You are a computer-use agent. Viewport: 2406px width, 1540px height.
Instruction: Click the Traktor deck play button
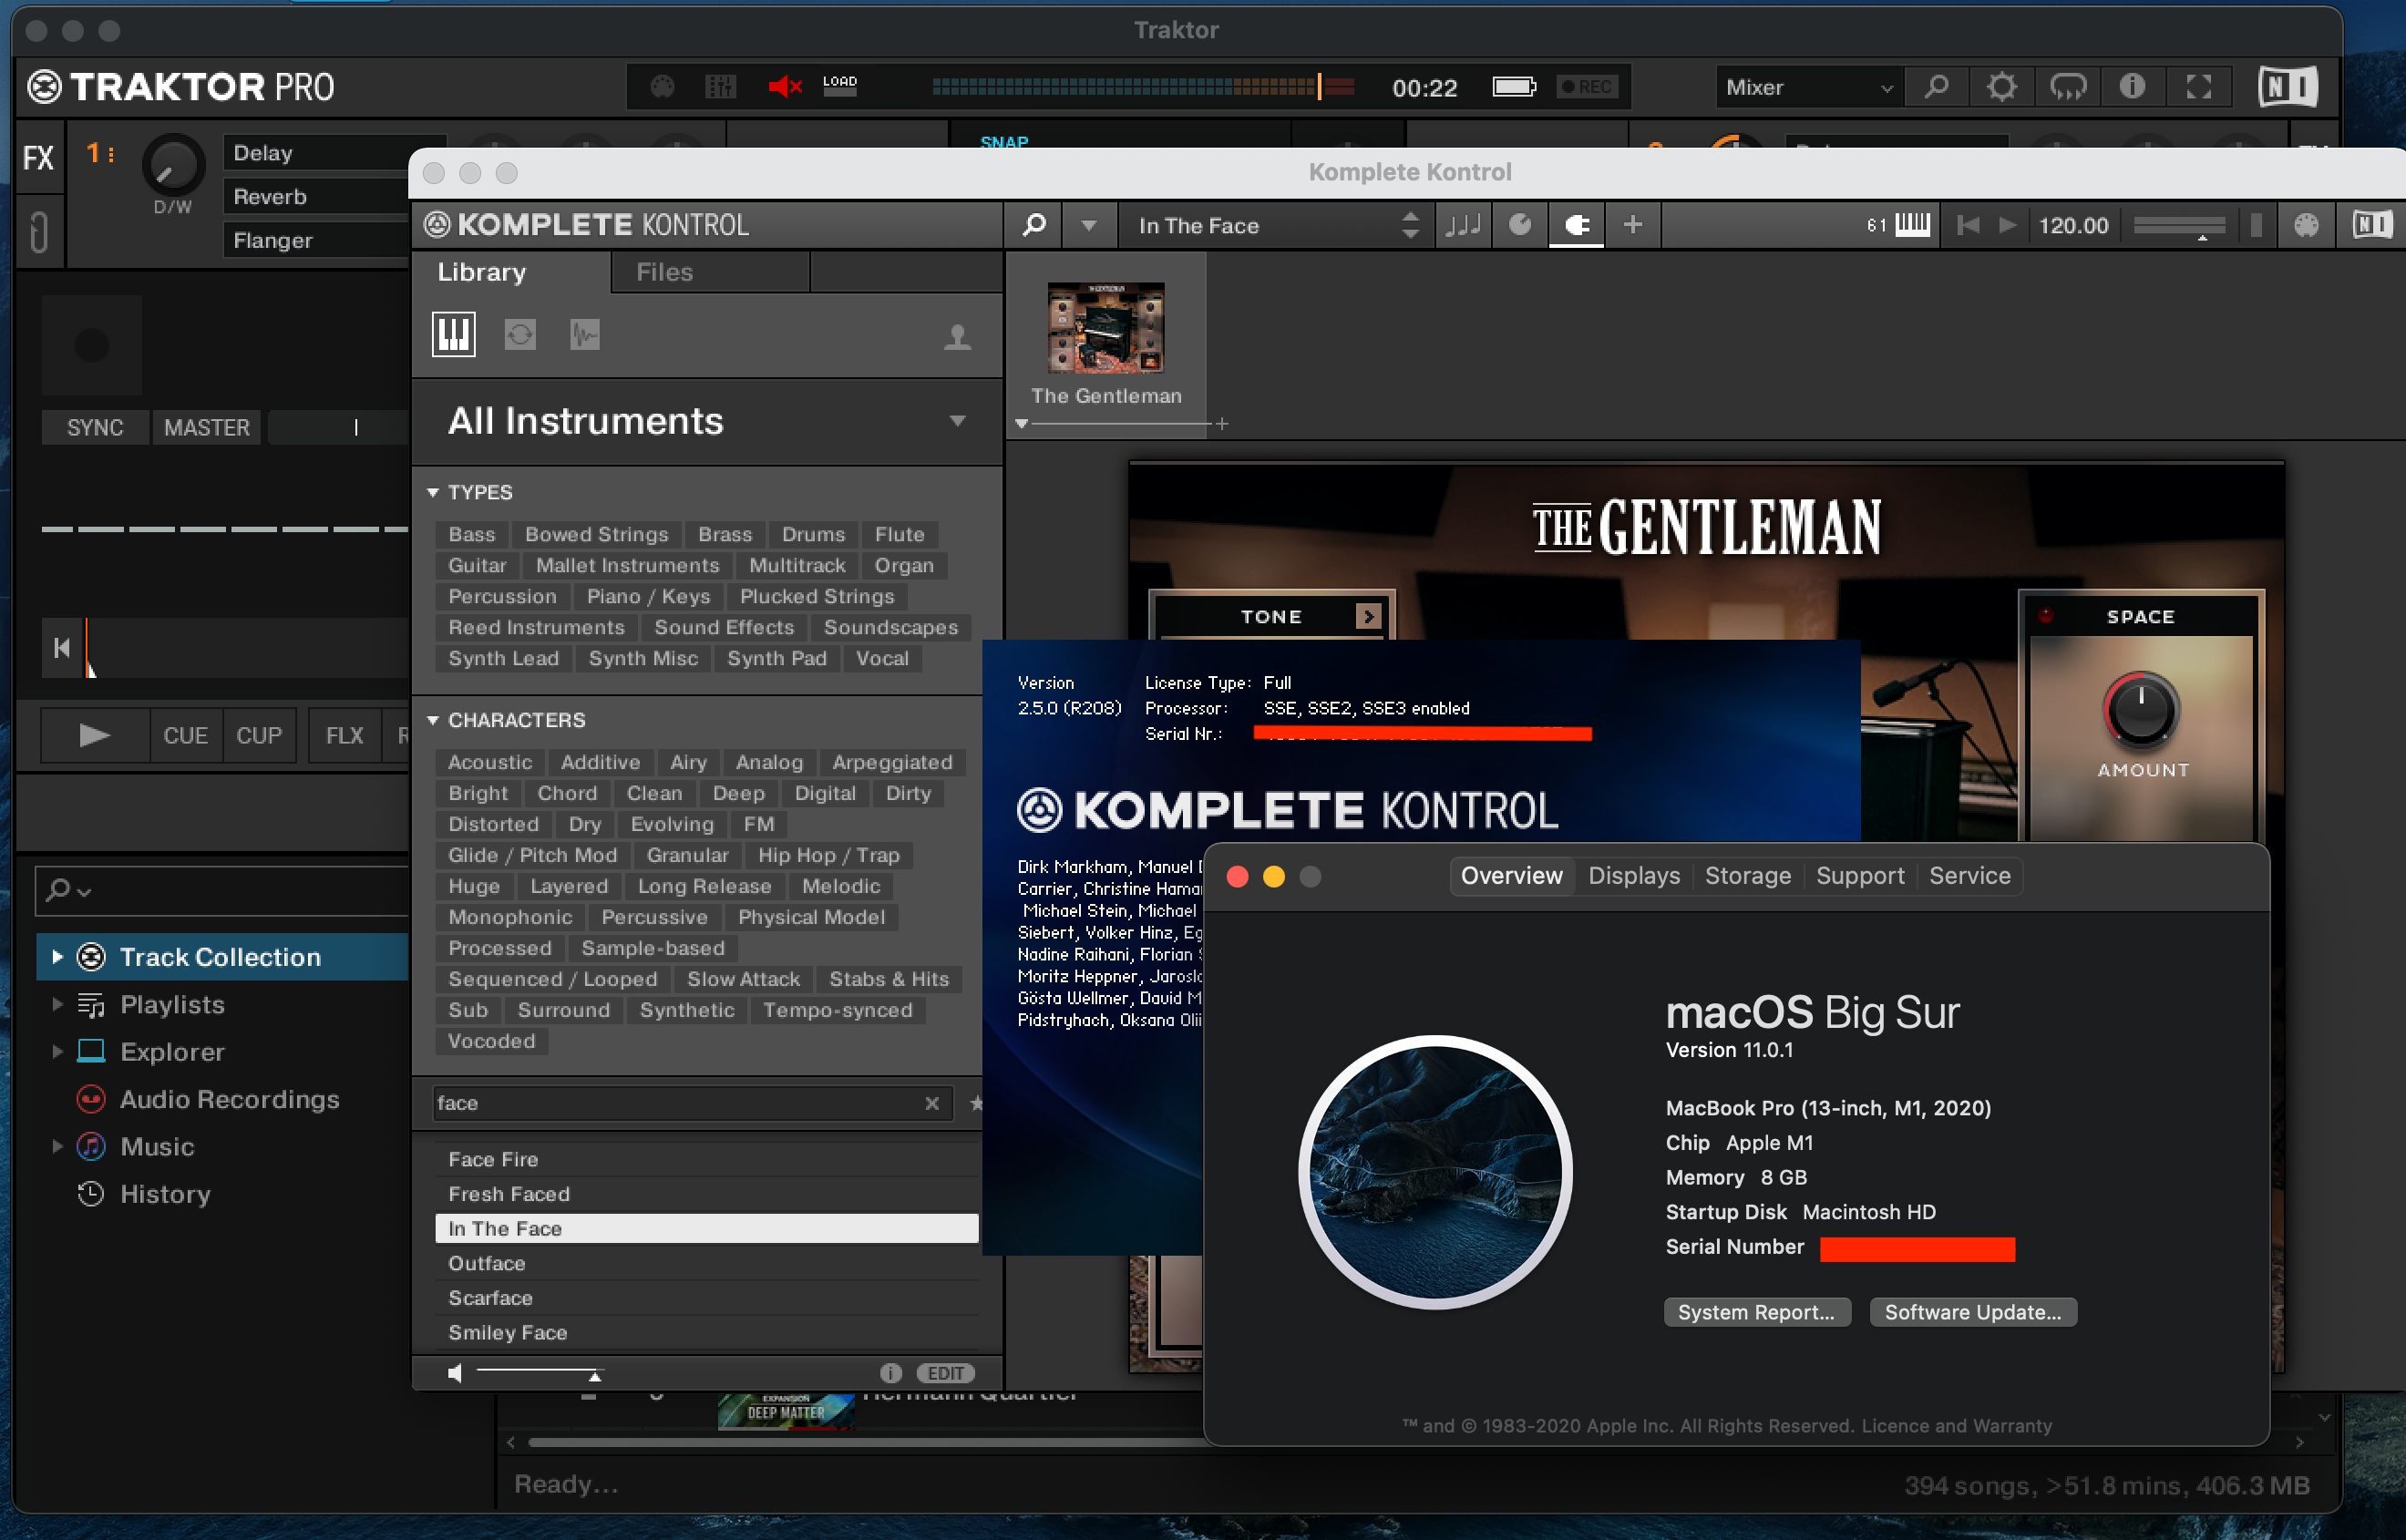pos(94,736)
